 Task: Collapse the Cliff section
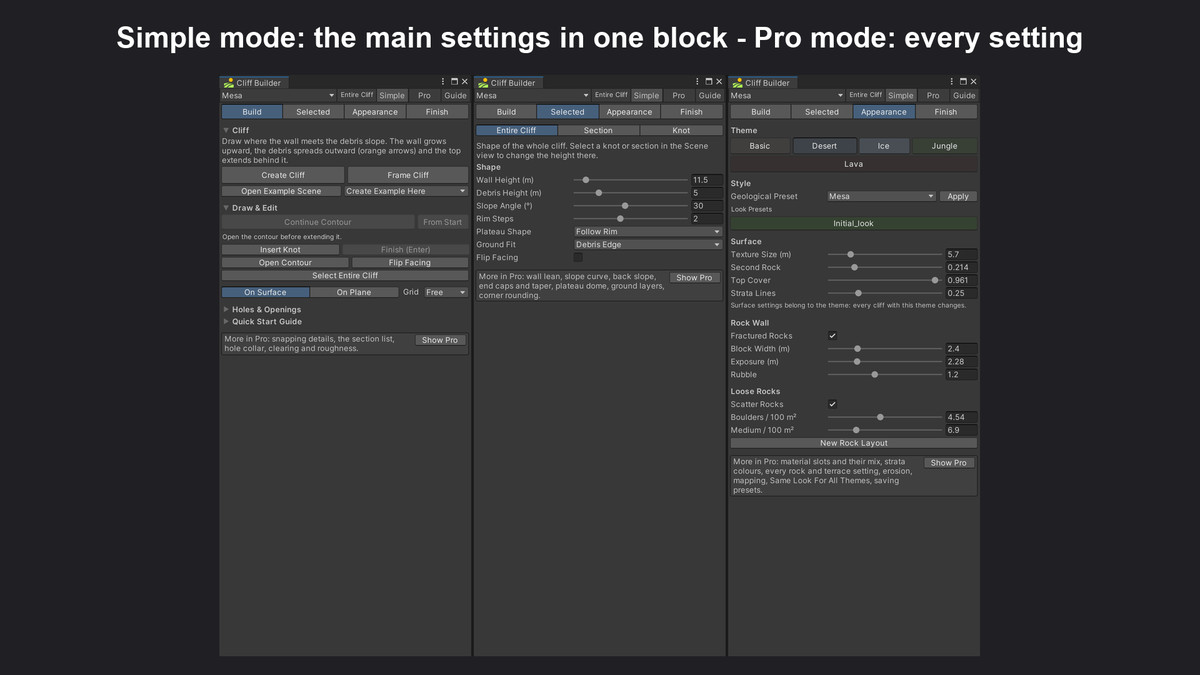[226, 130]
